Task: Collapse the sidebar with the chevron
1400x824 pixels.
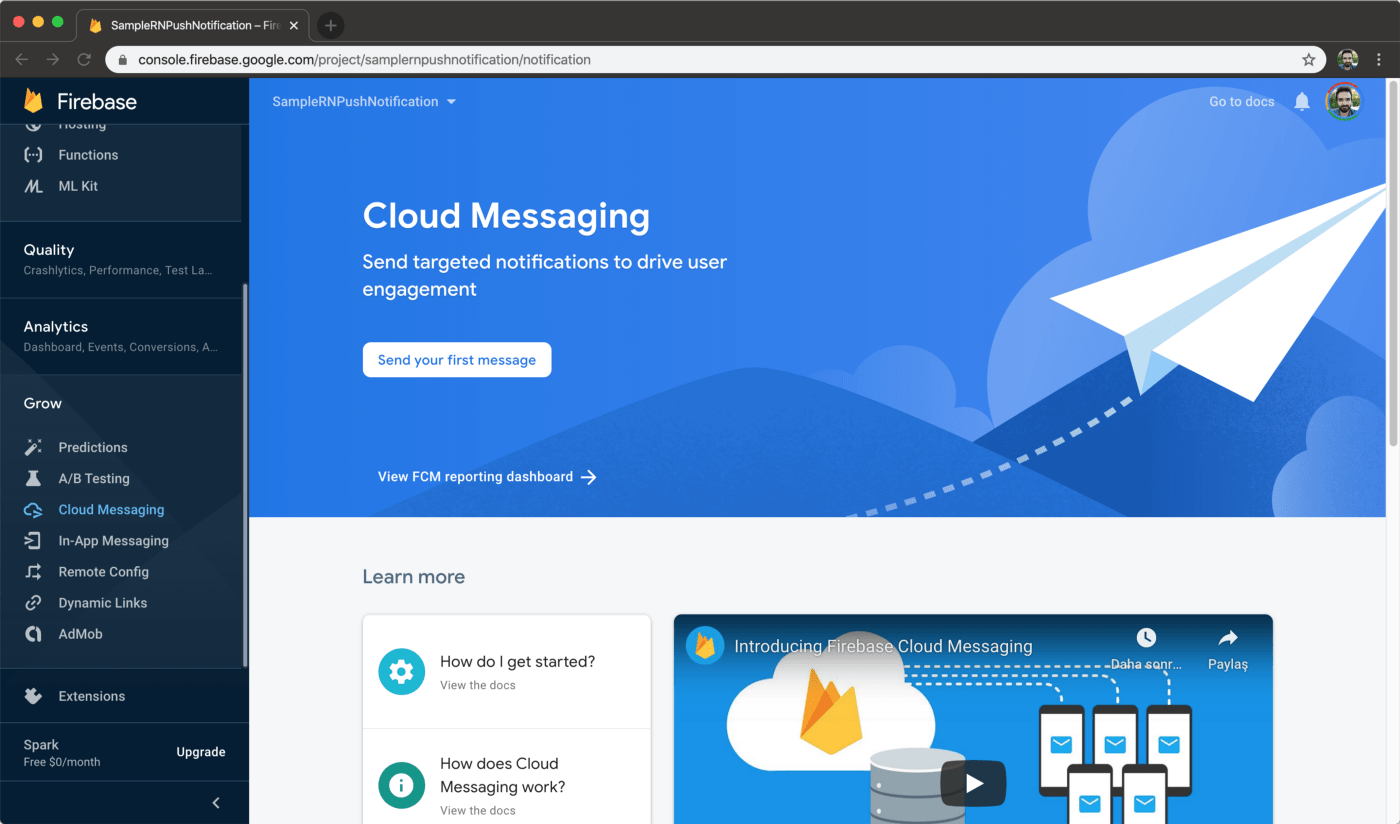Action: 216,802
